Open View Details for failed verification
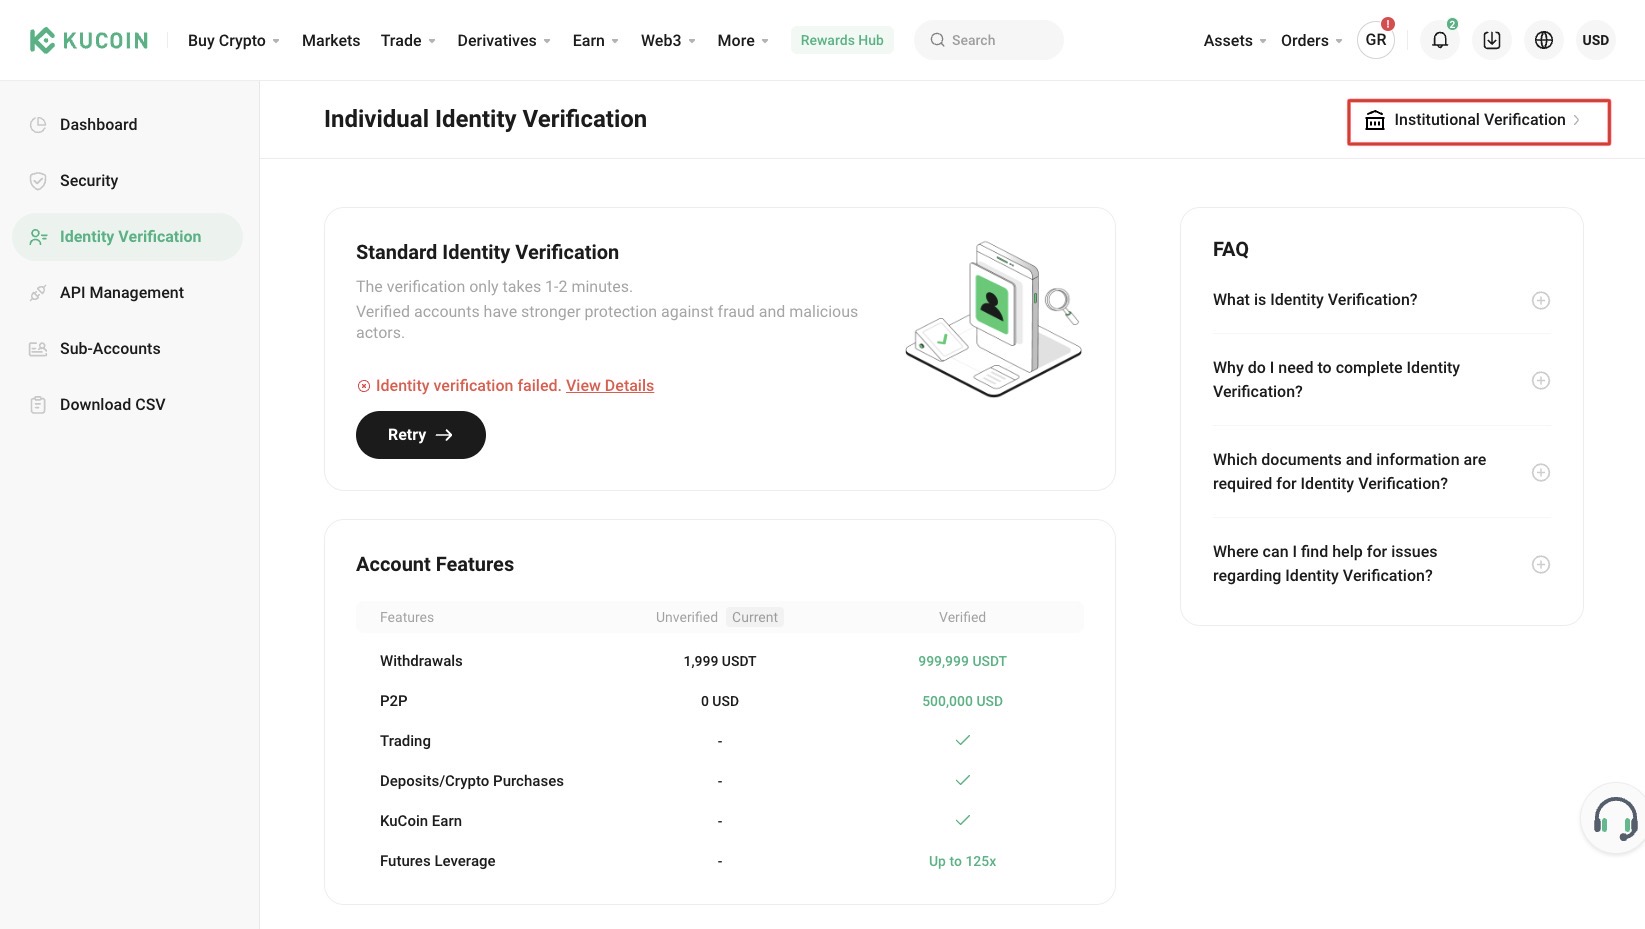The width and height of the screenshot is (1645, 929). coord(609,385)
